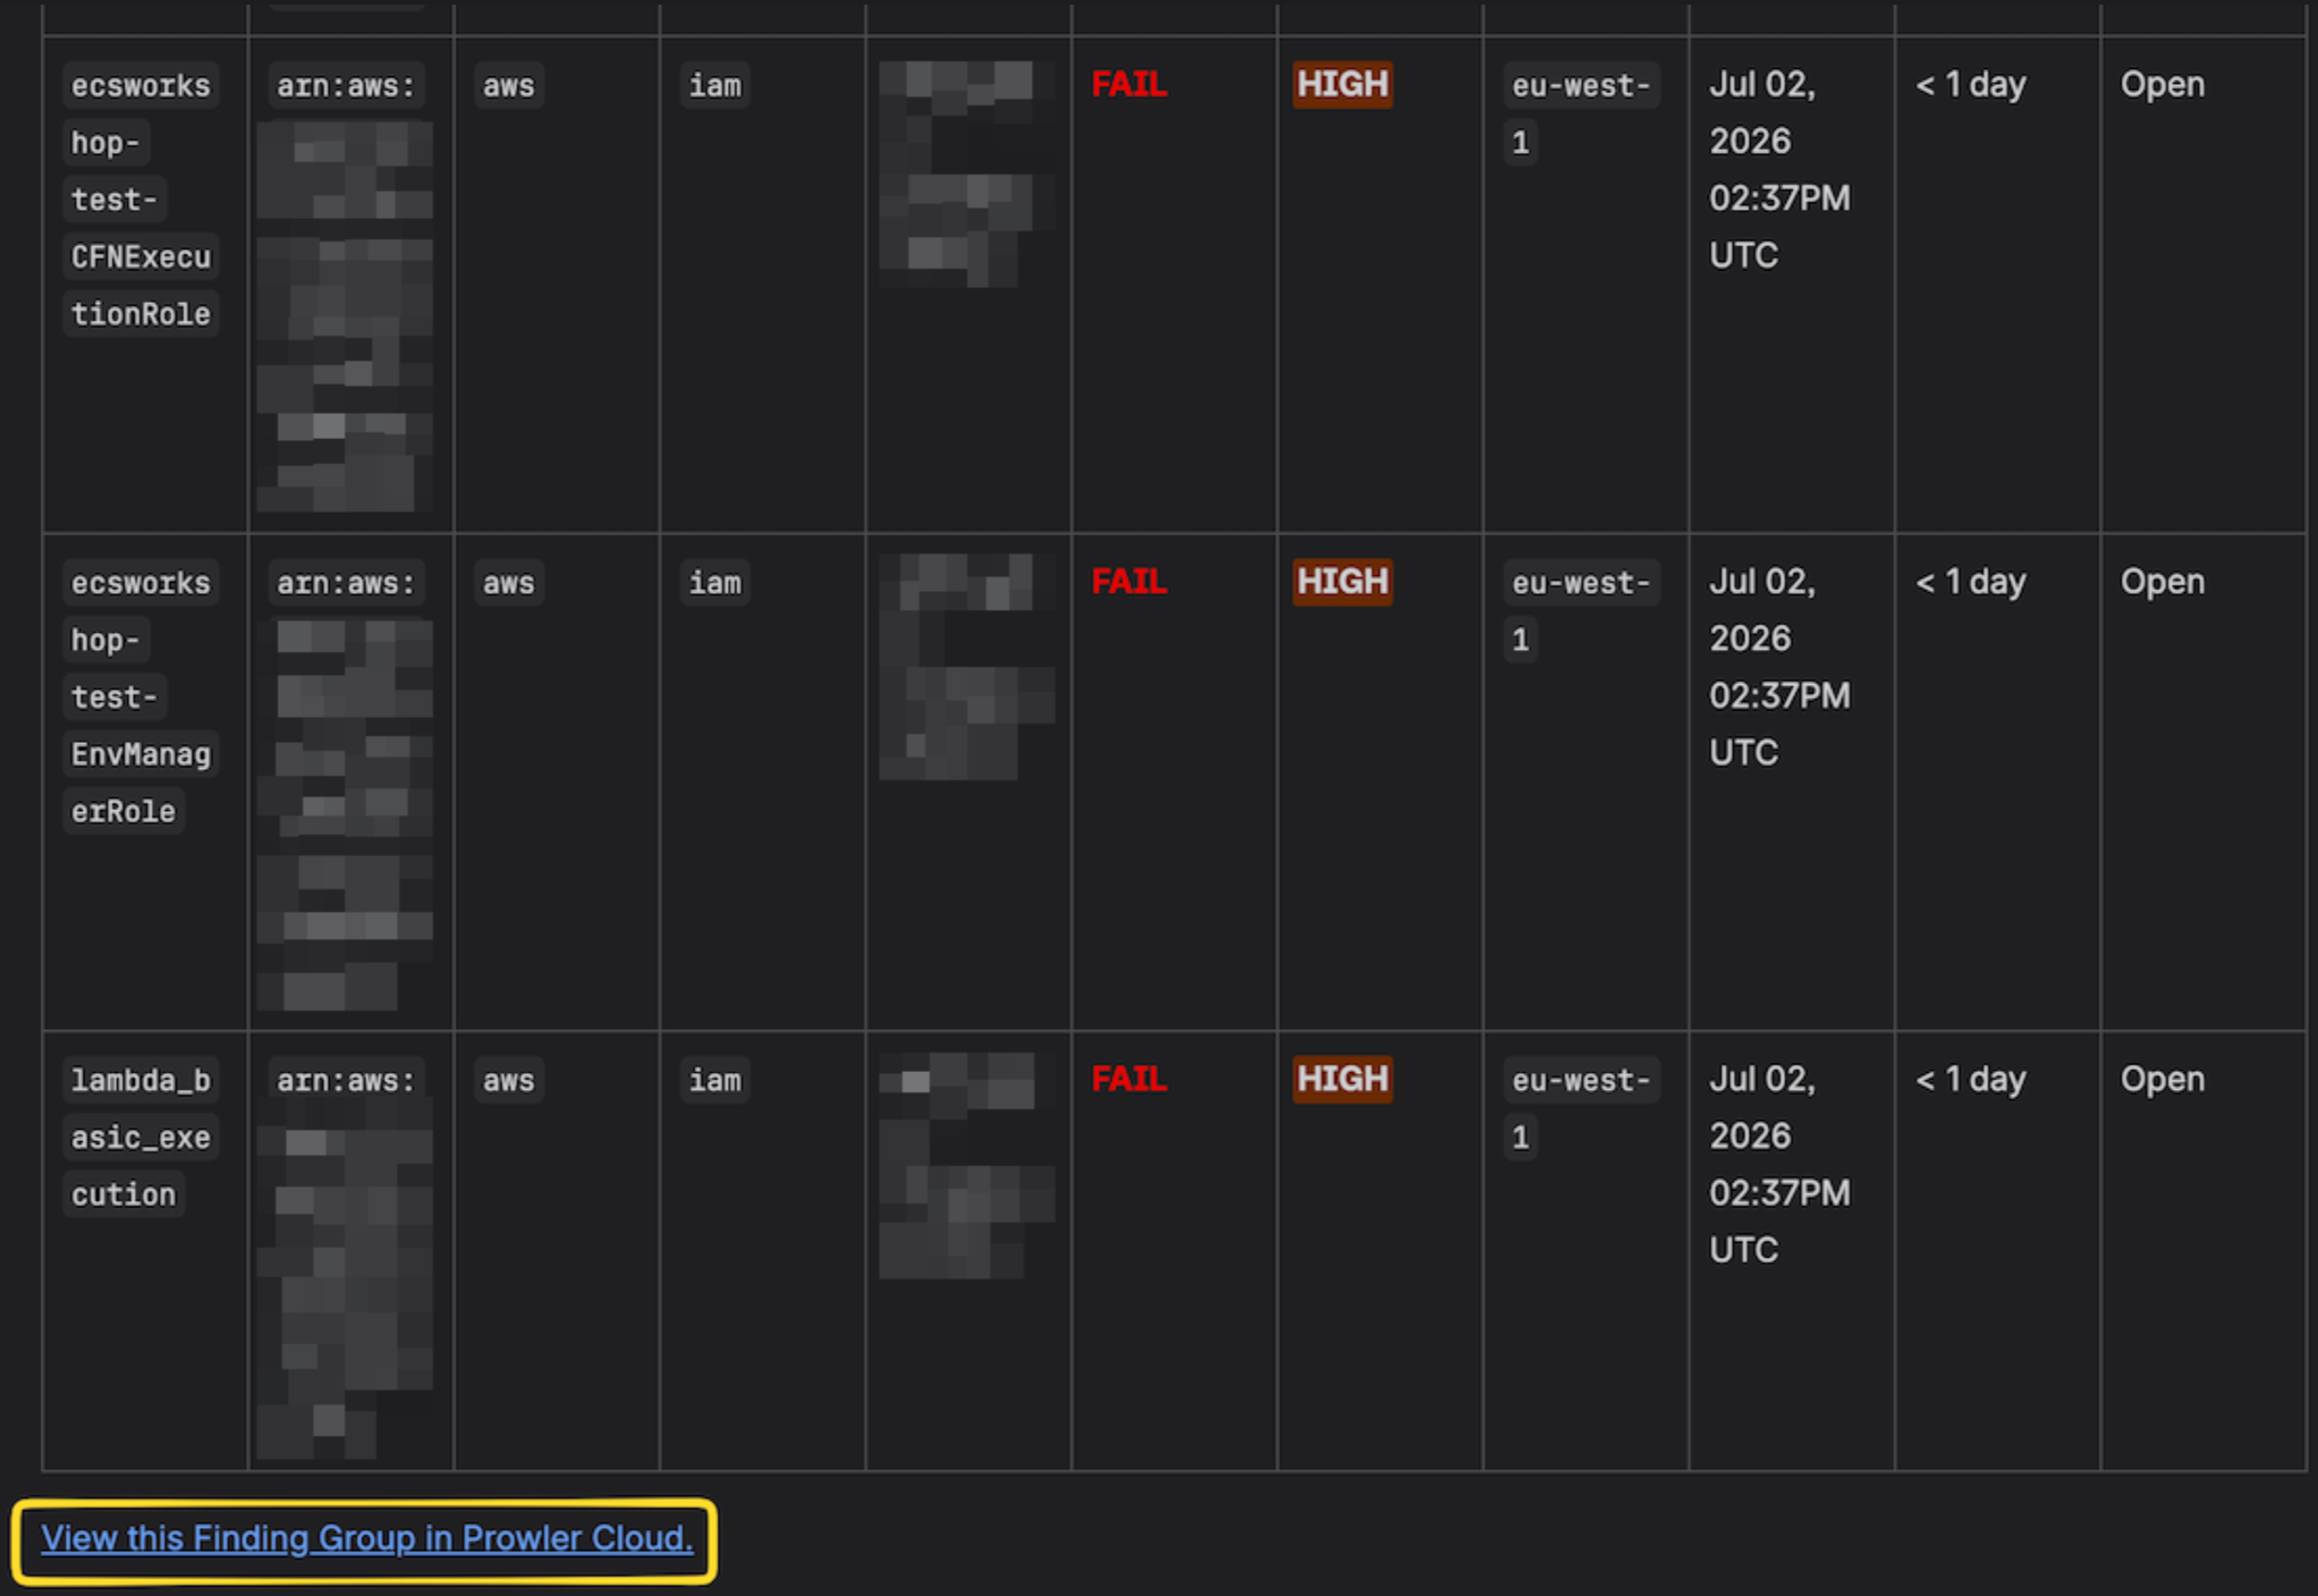Click the iam service tag in the lambda_basic_execution row
The width and height of the screenshot is (2318, 1596).
pyautogui.click(x=715, y=1081)
